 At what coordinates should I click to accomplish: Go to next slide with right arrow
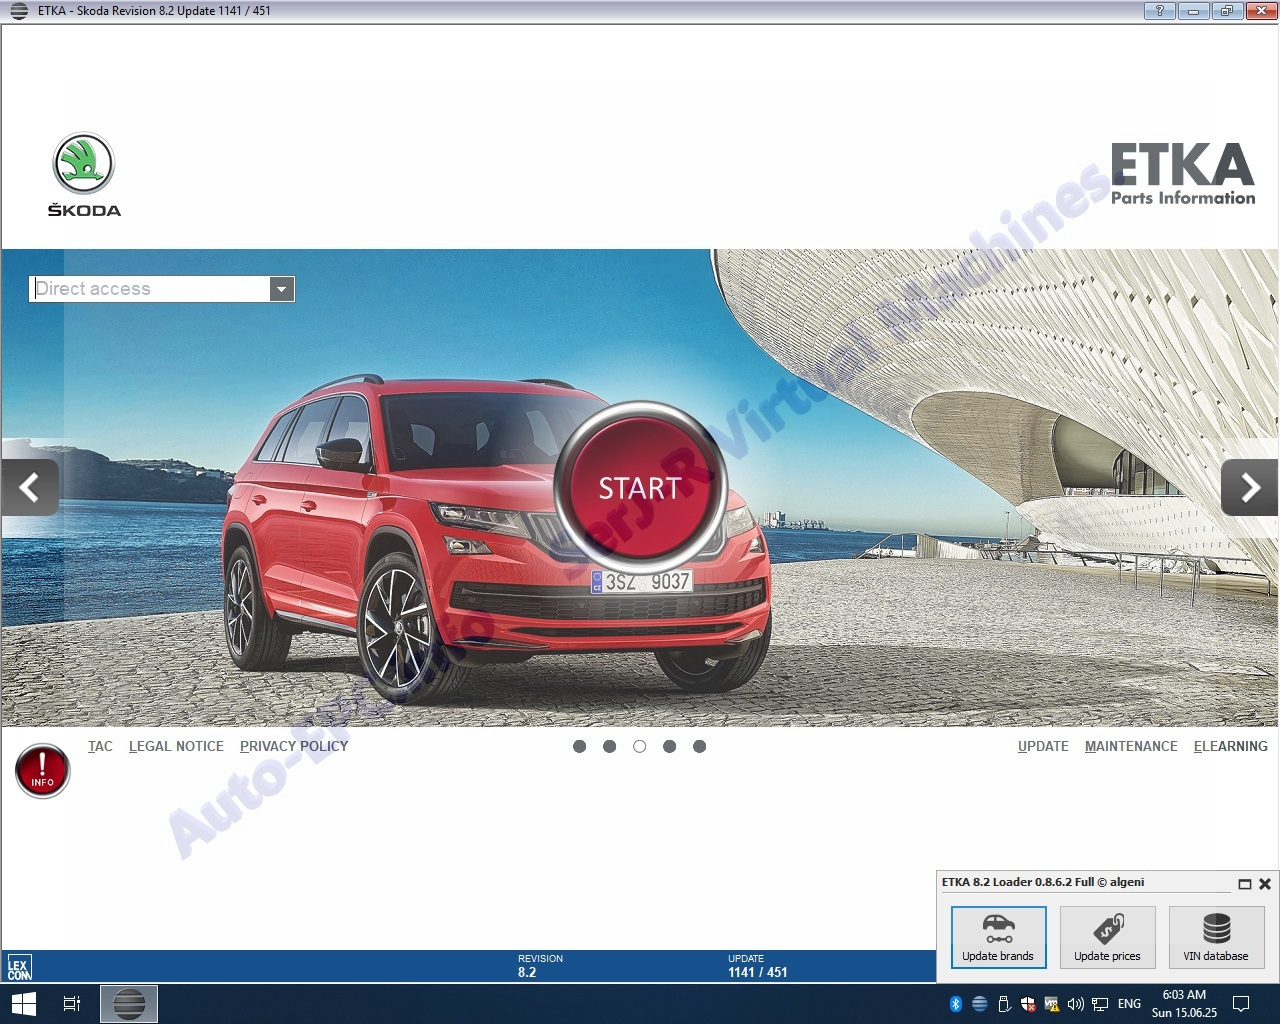click(x=1249, y=488)
